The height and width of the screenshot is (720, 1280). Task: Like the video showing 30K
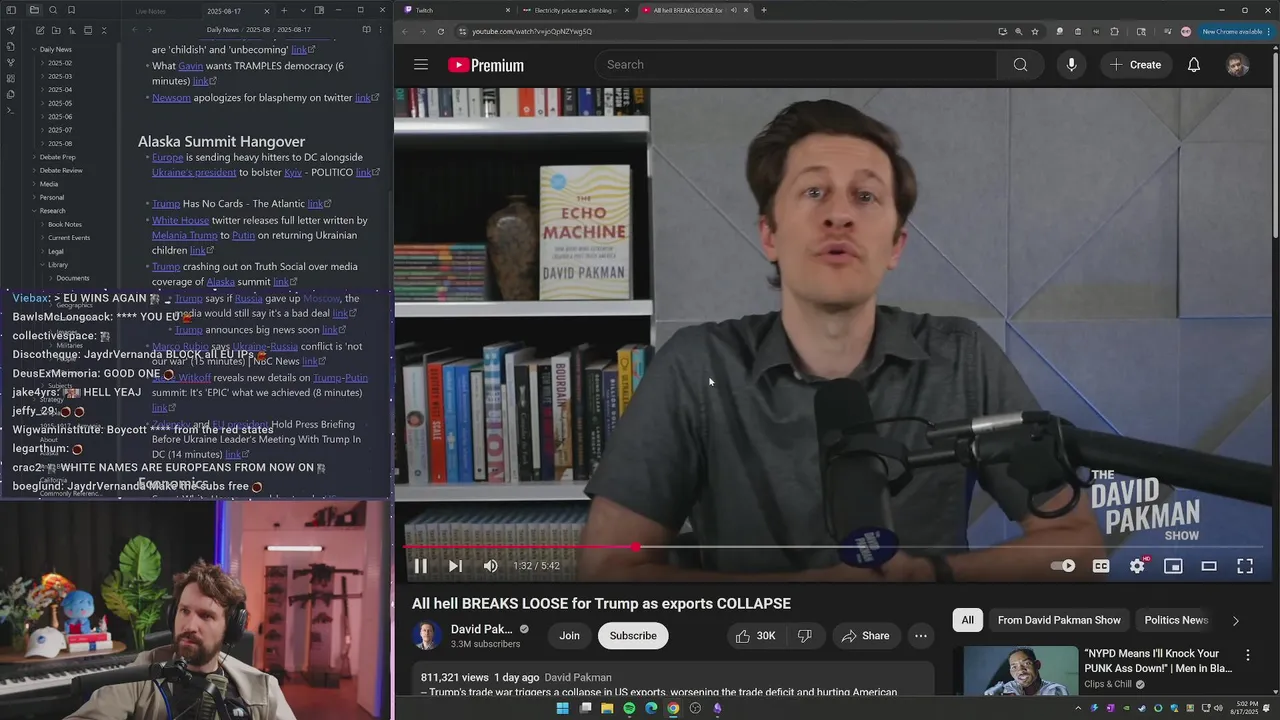coord(756,636)
